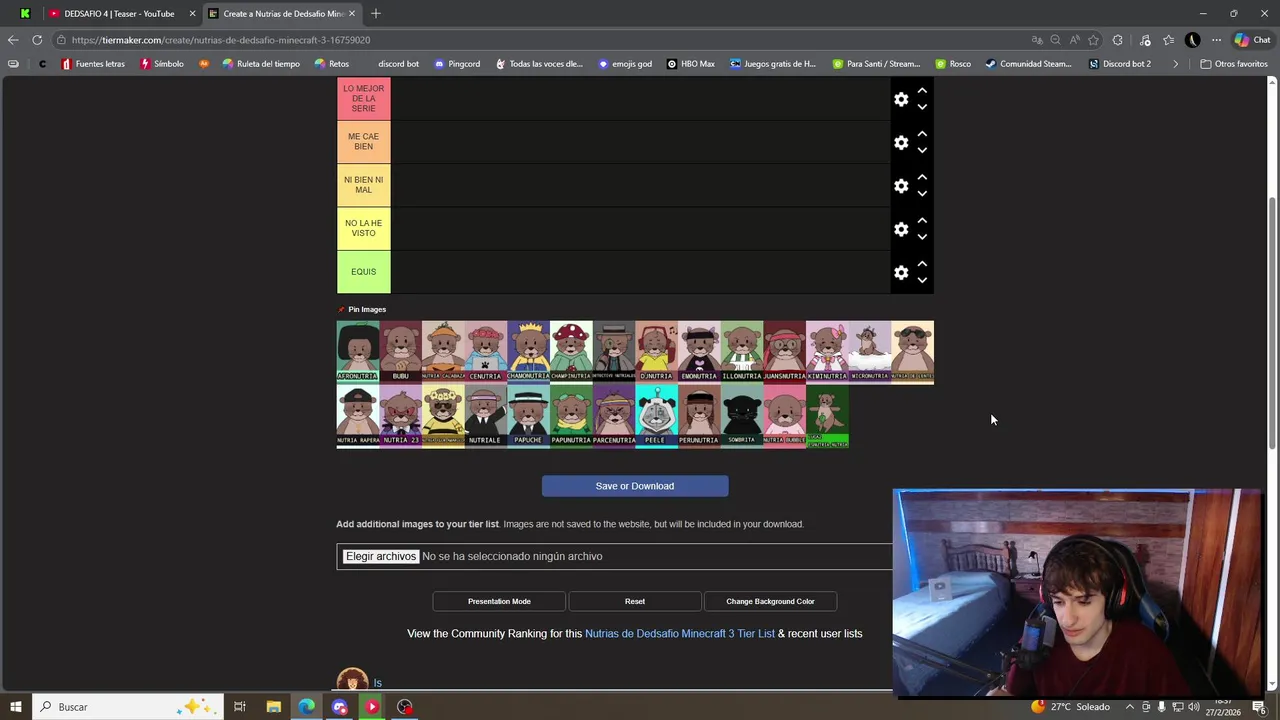Open browser Settings and more menu
Image resolution: width=1280 pixels, height=720 pixels.
[1216, 40]
